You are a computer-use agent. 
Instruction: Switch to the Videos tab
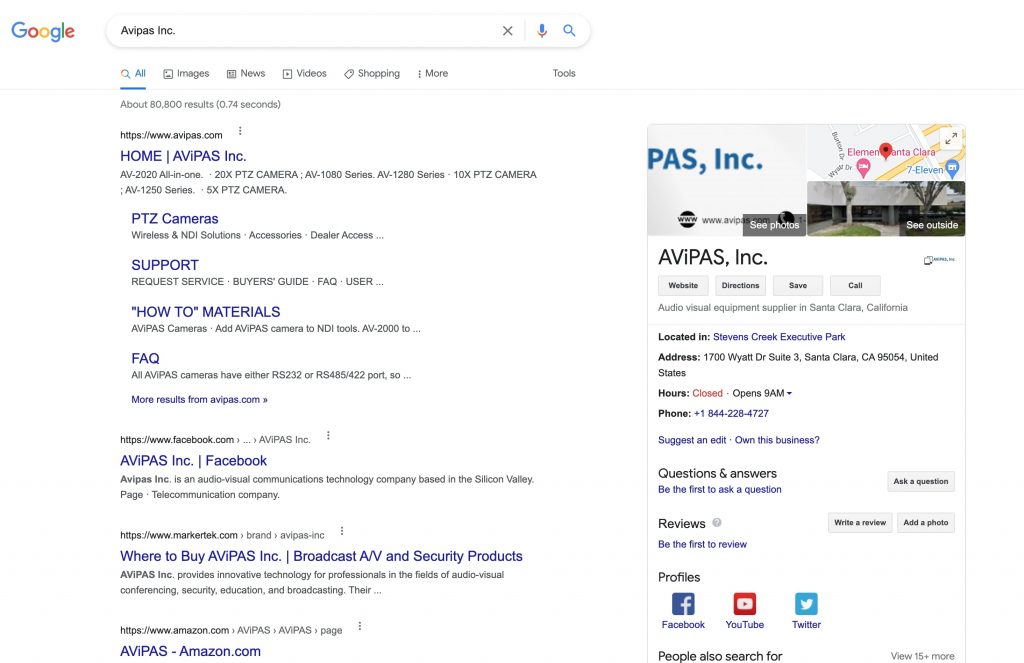(304, 74)
